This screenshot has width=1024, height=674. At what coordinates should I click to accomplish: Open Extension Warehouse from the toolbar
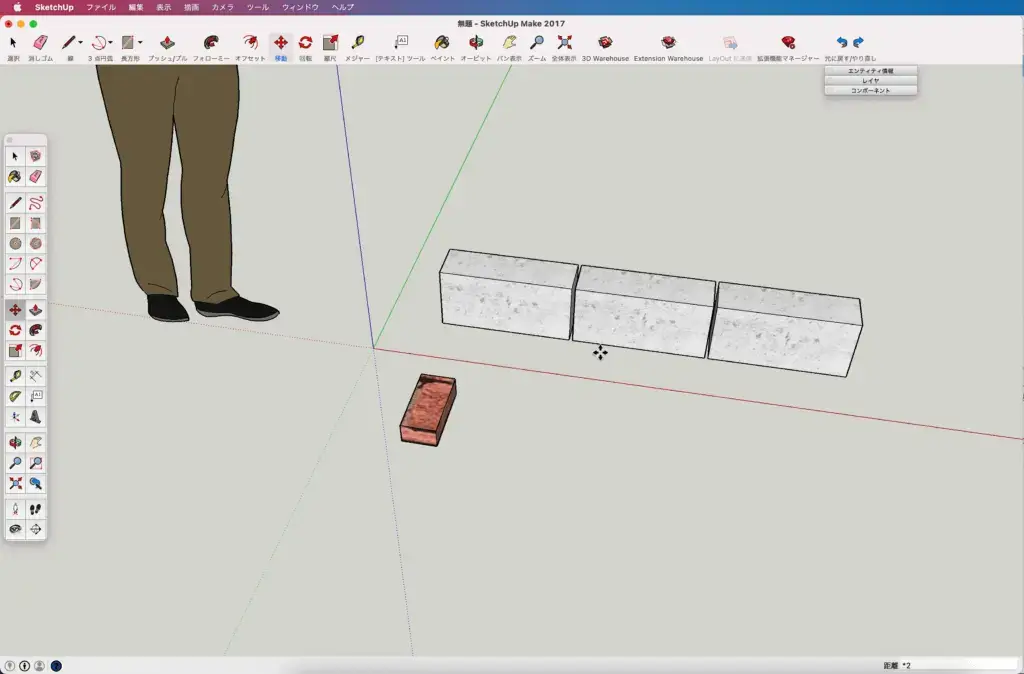click(x=668, y=48)
